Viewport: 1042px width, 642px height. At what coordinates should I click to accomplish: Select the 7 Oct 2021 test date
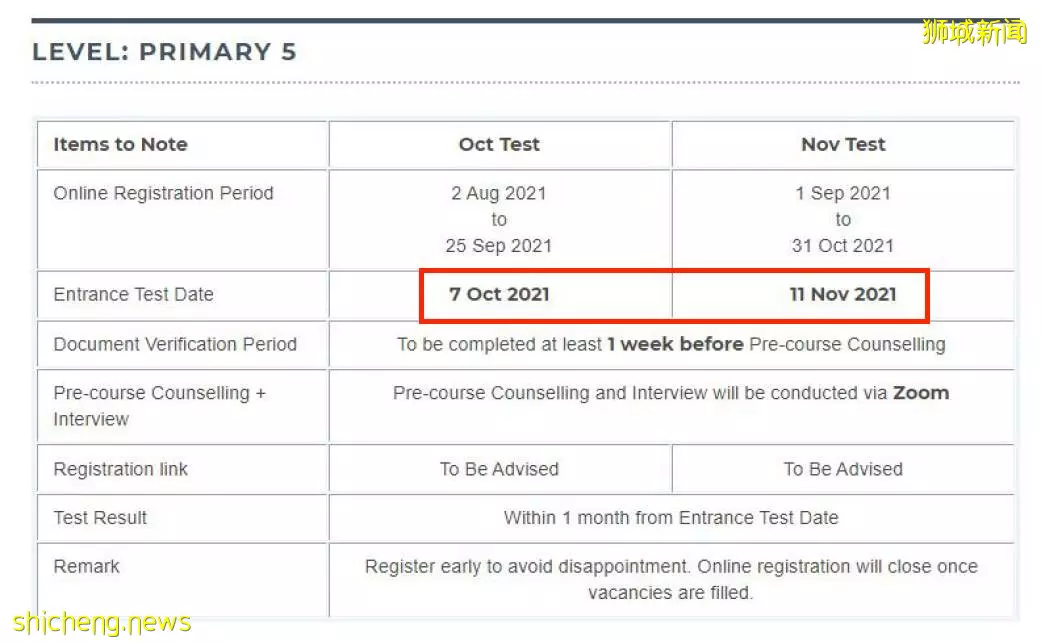pyautogui.click(x=499, y=294)
